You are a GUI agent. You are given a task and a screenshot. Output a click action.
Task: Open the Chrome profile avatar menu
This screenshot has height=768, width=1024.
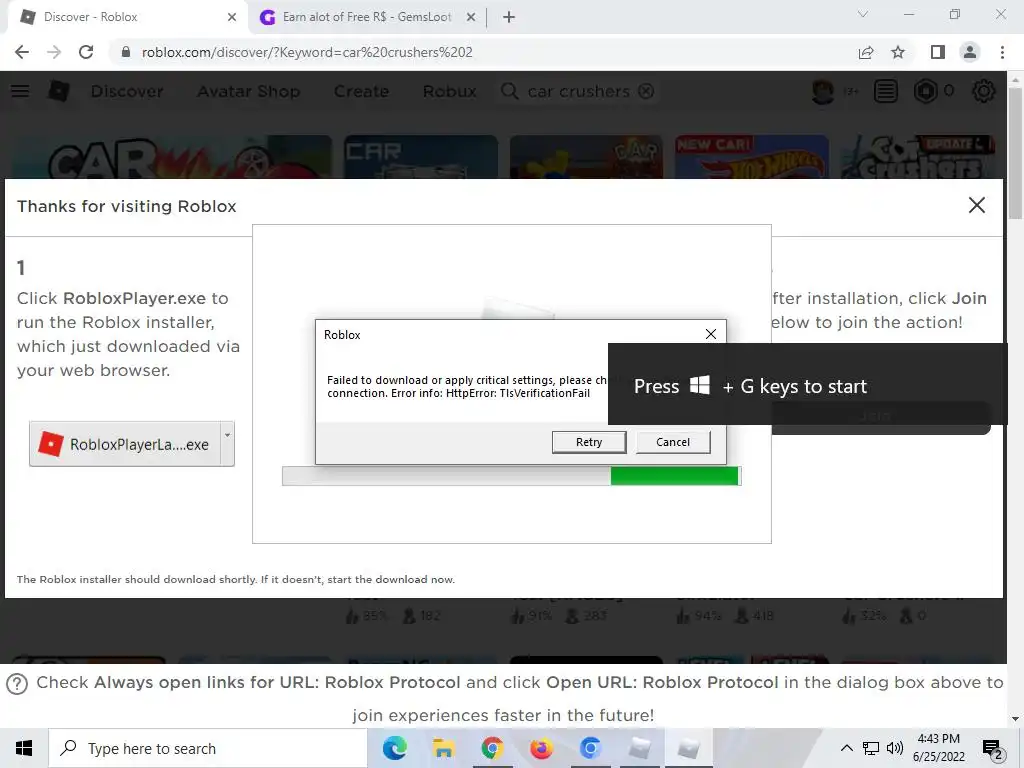click(970, 52)
